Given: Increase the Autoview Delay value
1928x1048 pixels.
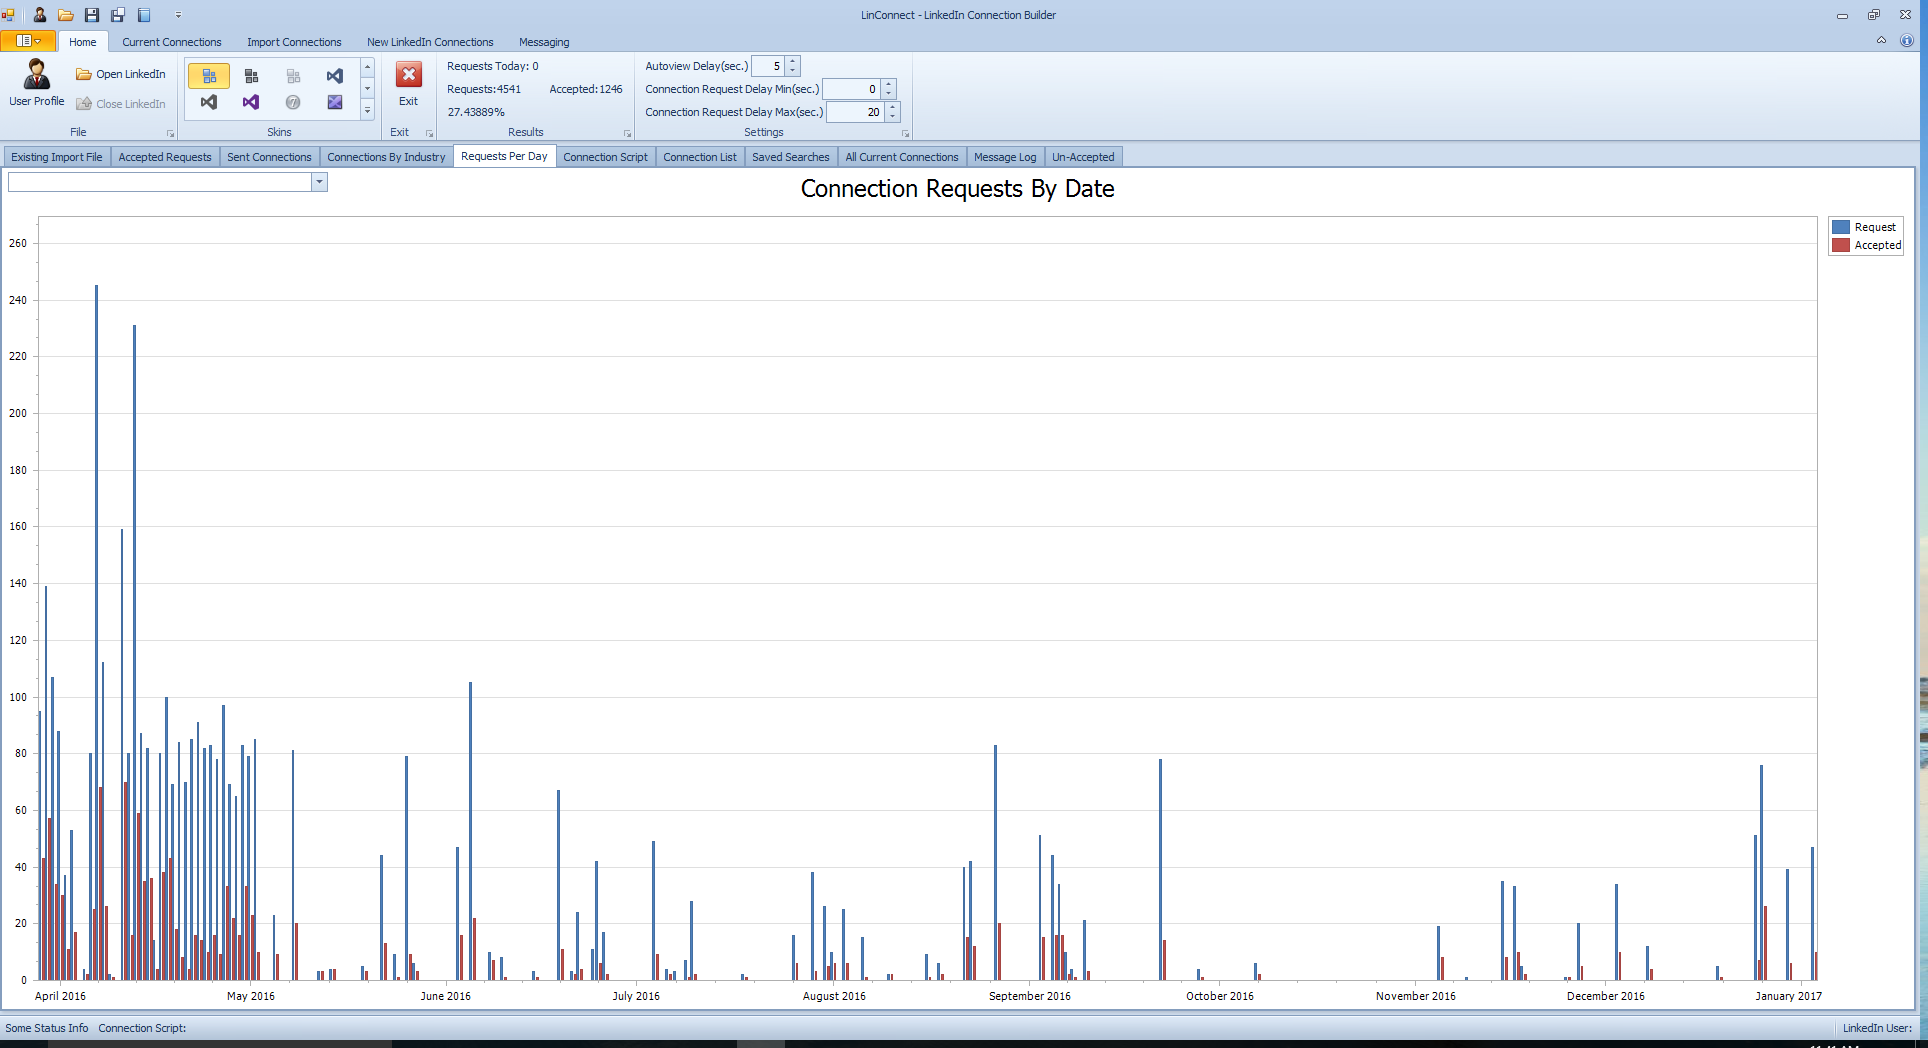Looking at the screenshot, I should [793, 62].
